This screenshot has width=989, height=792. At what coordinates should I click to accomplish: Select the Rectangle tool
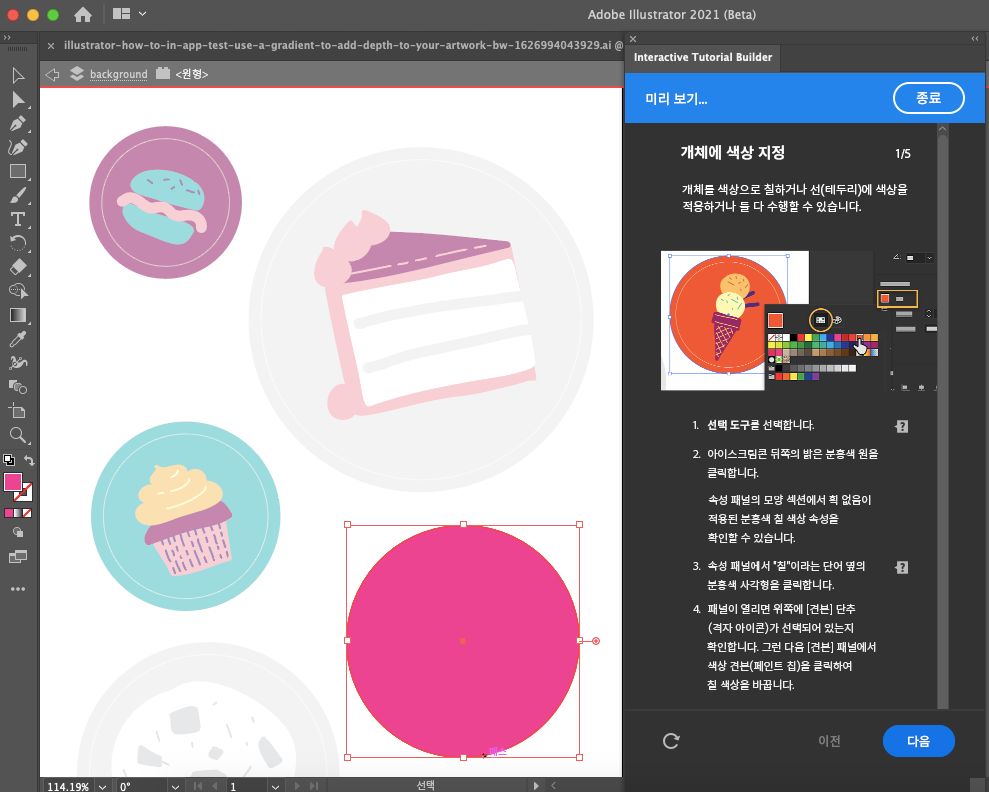pyautogui.click(x=18, y=172)
